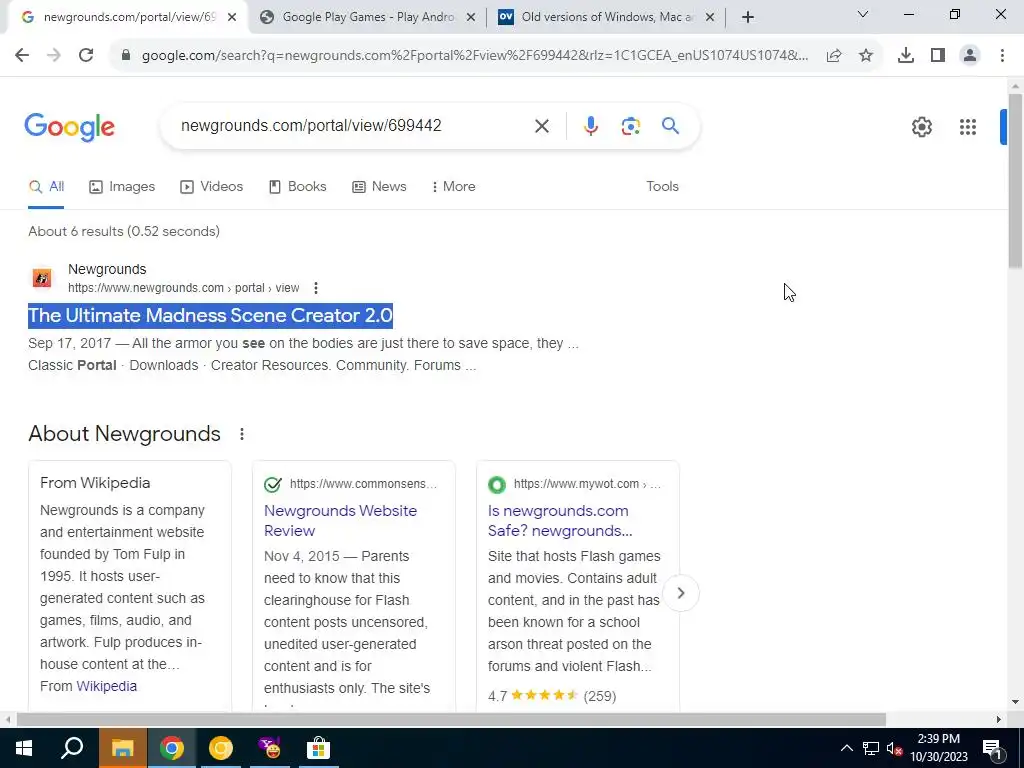Image resolution: width=1024 pixels, height=768 pixels.
Task: Open The Ultimate Madness Scene Creator 2.0
Action: click(210, 315)
